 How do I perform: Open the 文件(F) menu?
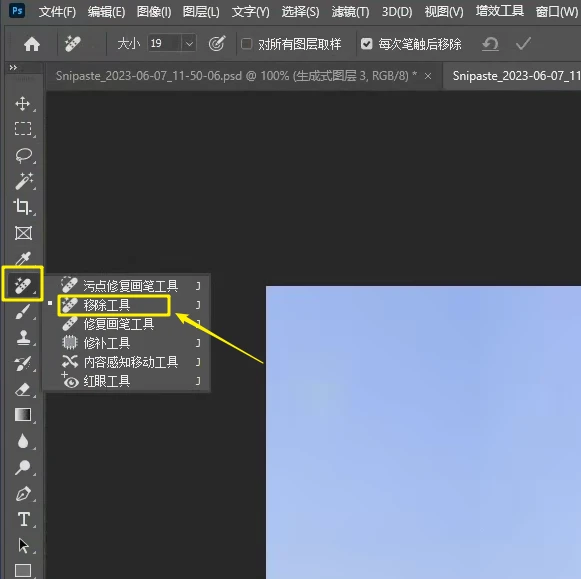(57, 12)
